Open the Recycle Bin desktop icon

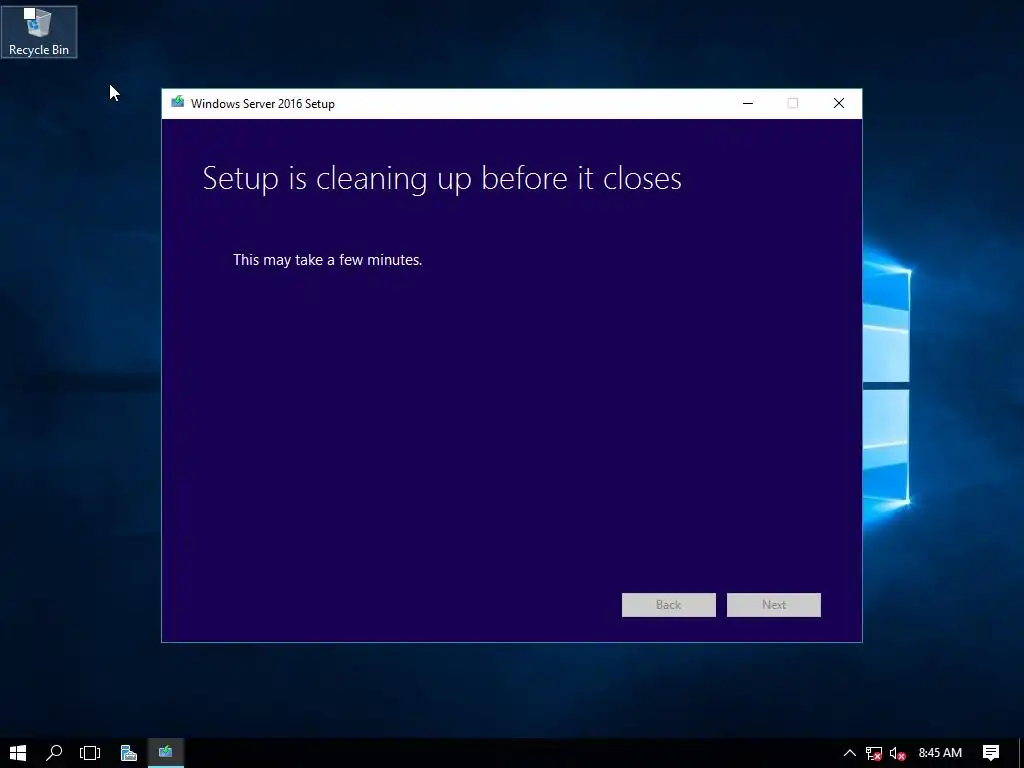click(39, 31)
